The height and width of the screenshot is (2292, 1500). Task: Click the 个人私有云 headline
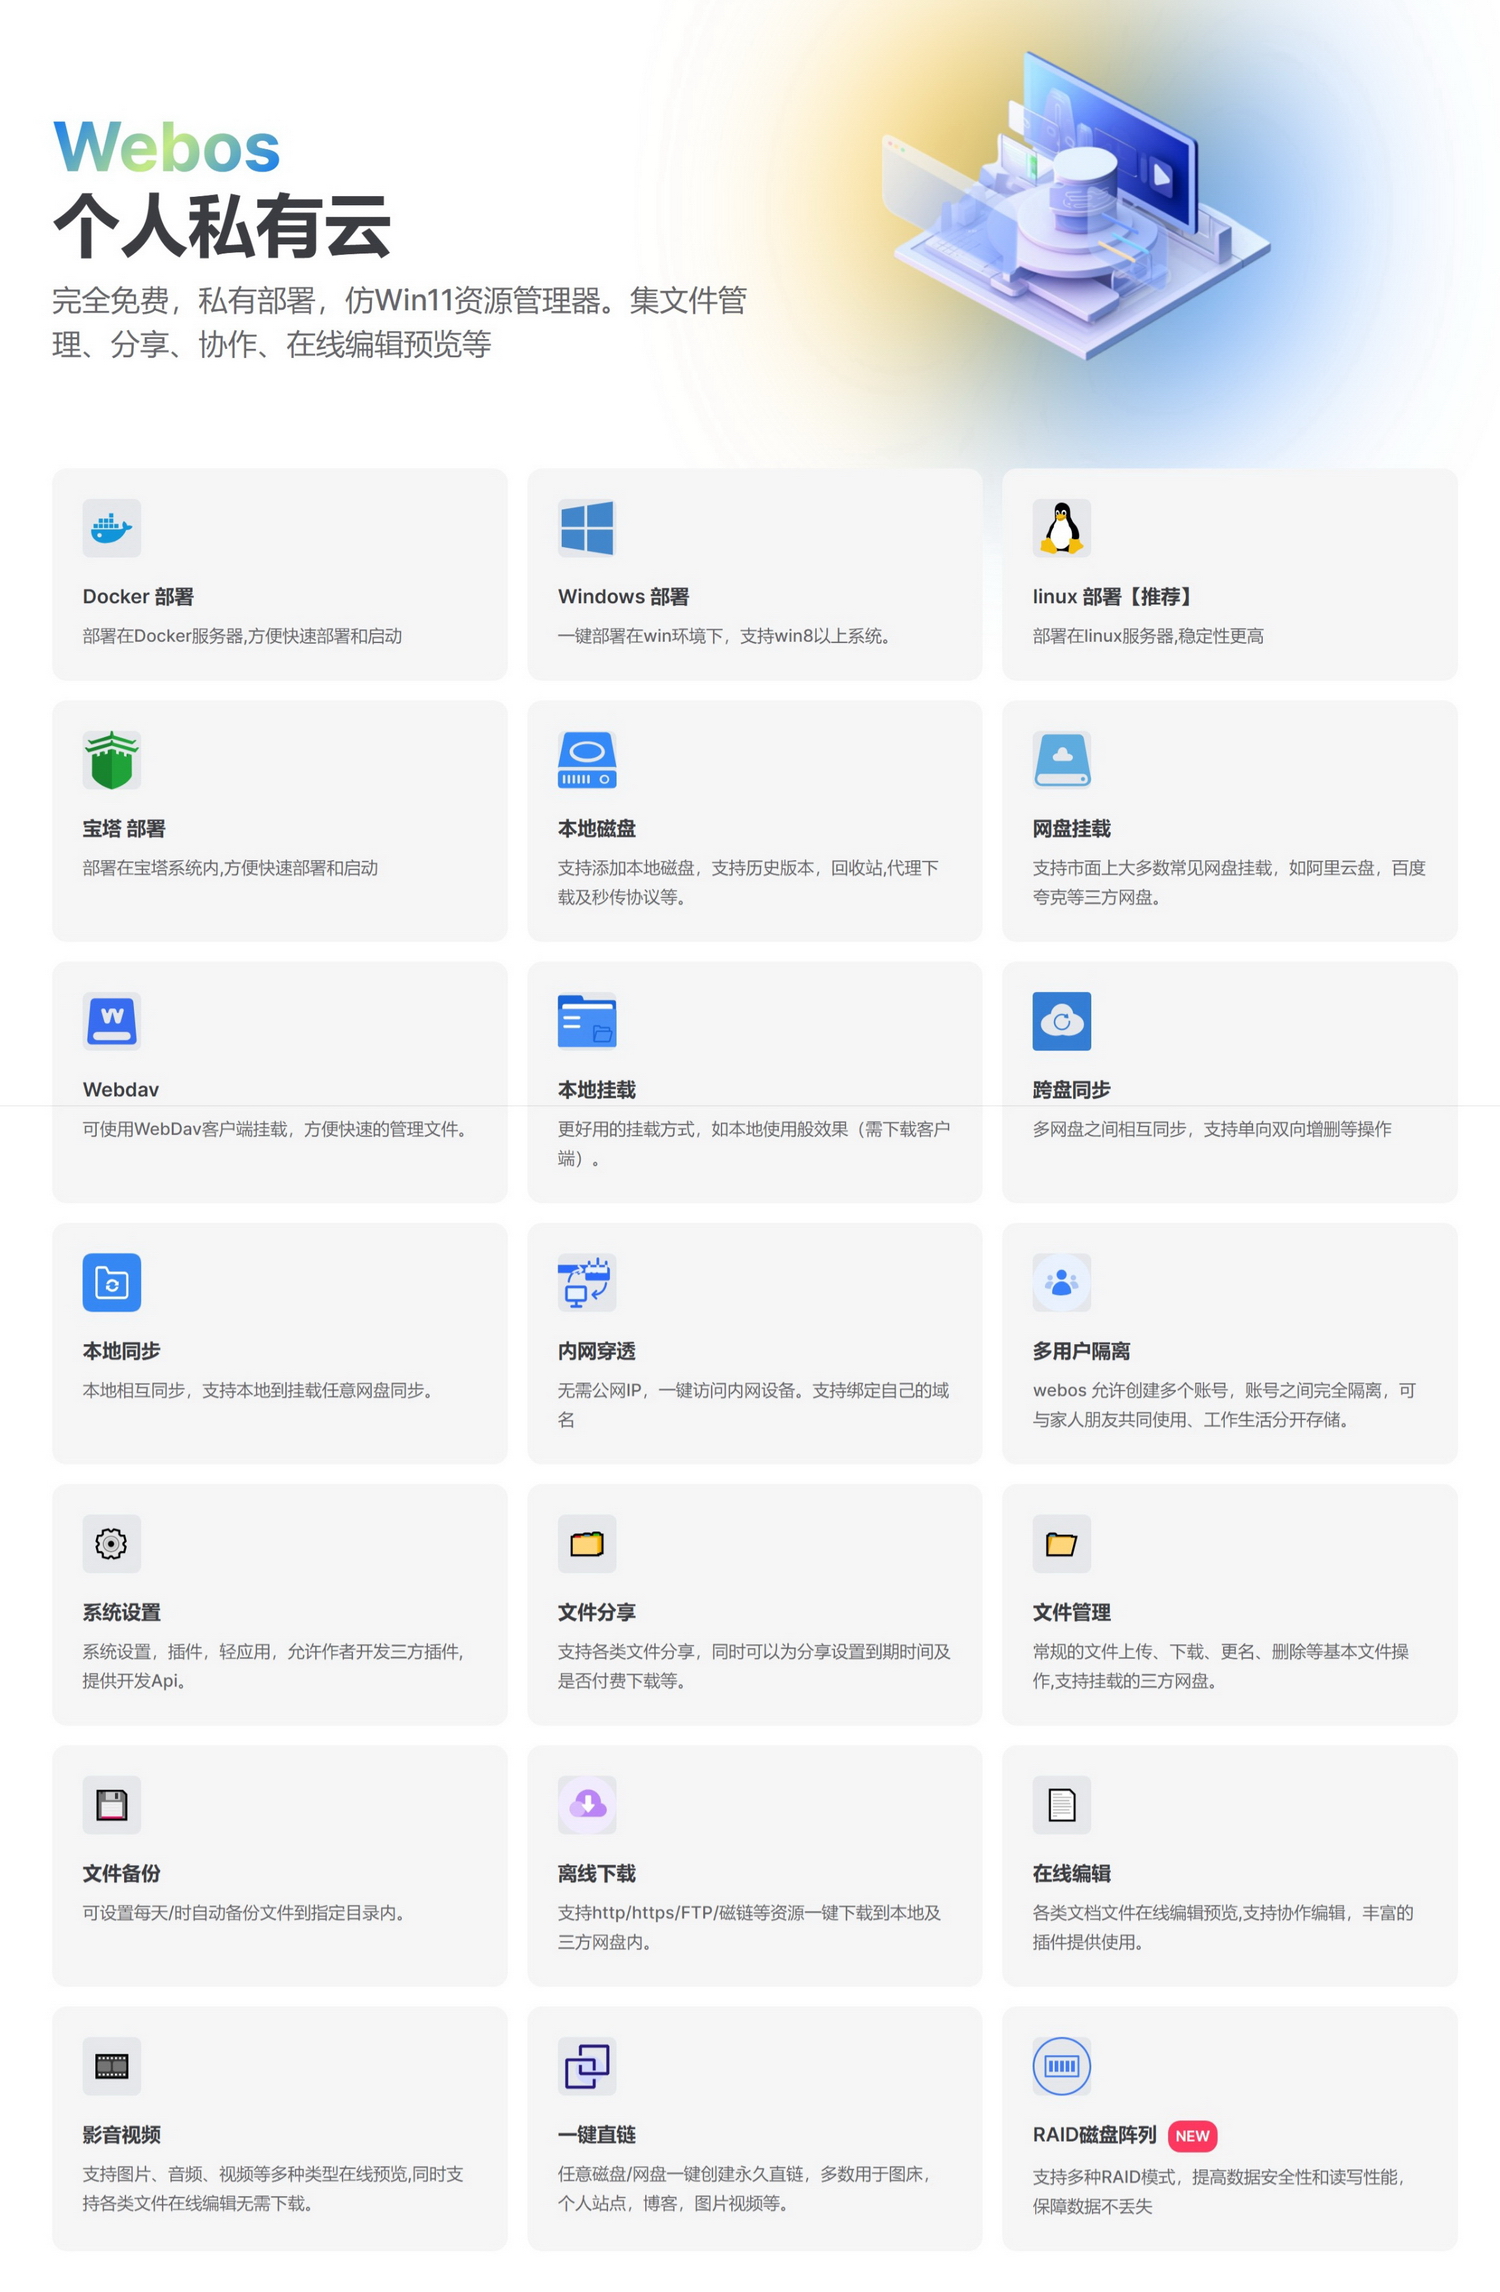pos(222,226)
